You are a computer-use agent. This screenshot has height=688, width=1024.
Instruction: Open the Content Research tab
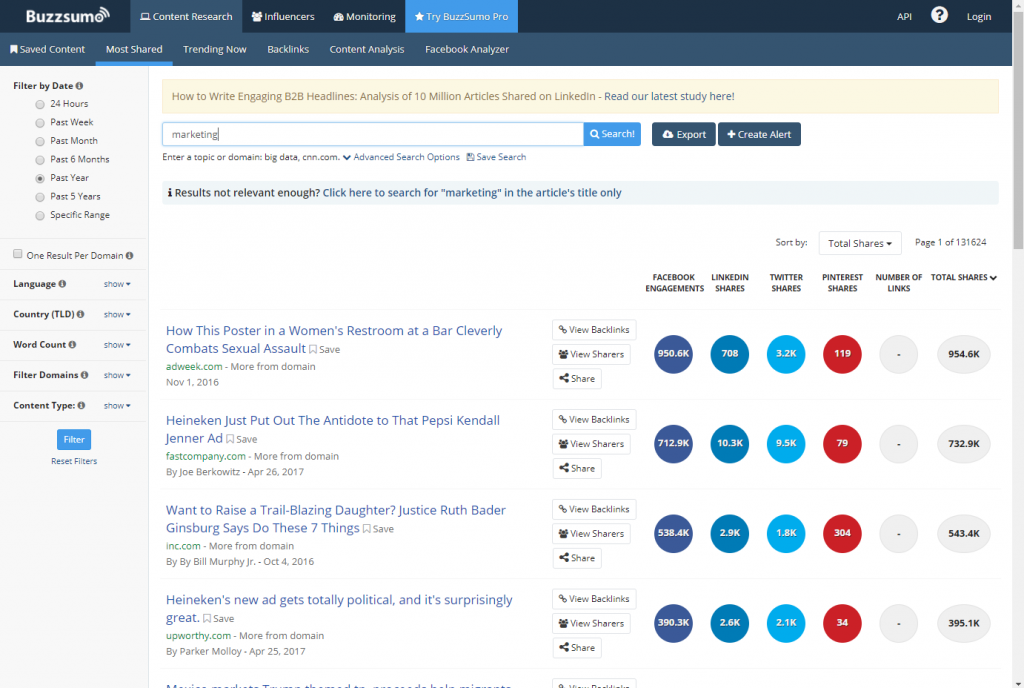[x=186, y=16]
